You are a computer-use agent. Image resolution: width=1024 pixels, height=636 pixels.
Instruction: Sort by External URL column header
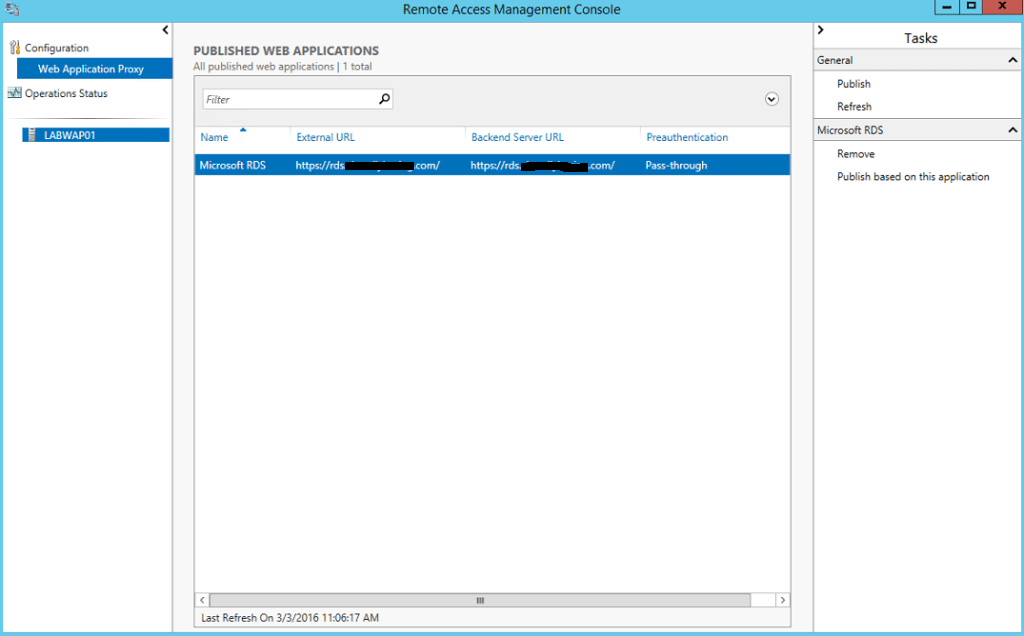pos(325,137)
